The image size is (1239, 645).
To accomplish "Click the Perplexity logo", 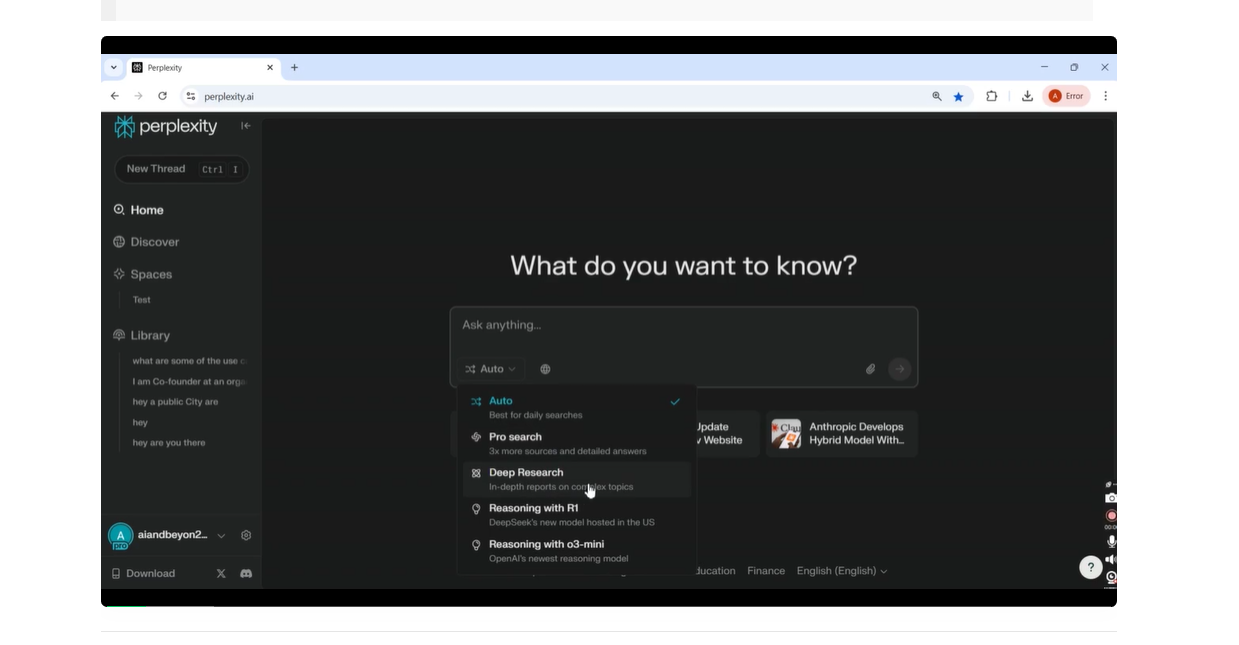I will tap(166, 126).
